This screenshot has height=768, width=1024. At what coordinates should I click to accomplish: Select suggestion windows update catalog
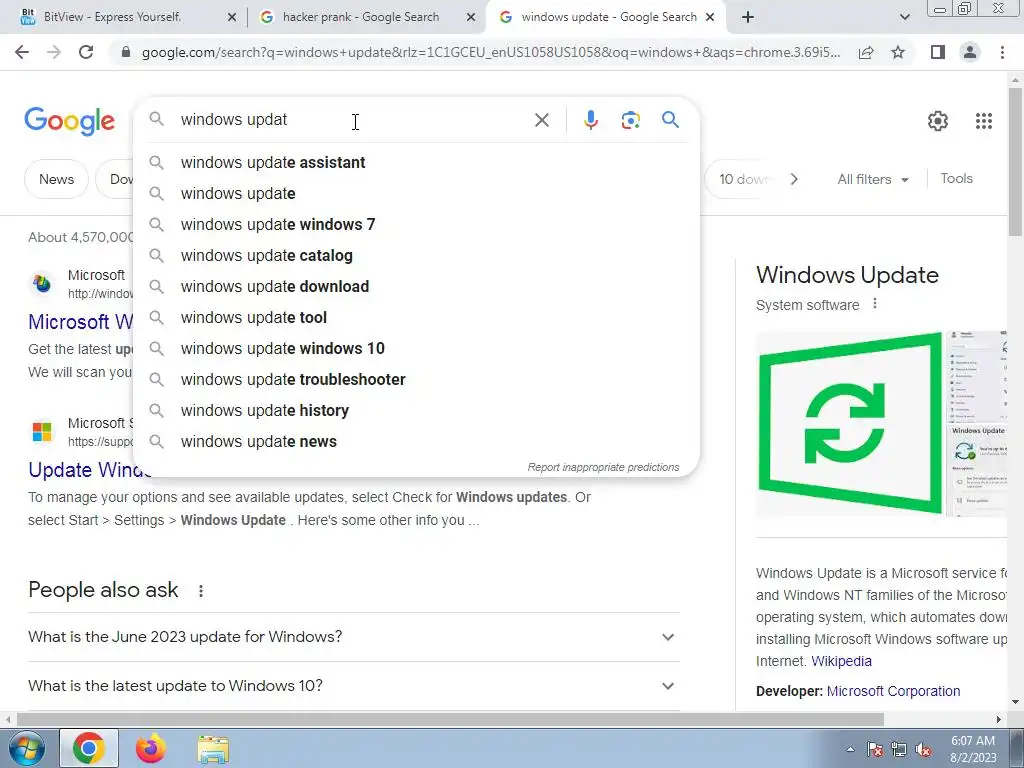coord(416,255)
